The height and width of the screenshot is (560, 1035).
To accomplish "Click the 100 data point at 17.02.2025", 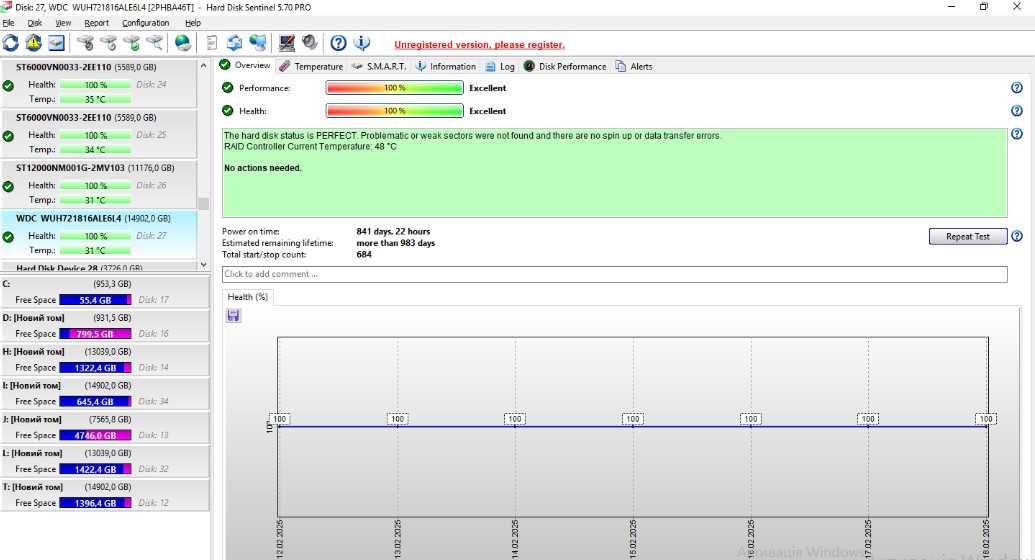I will pyautogui.click(x=868, y=419).
